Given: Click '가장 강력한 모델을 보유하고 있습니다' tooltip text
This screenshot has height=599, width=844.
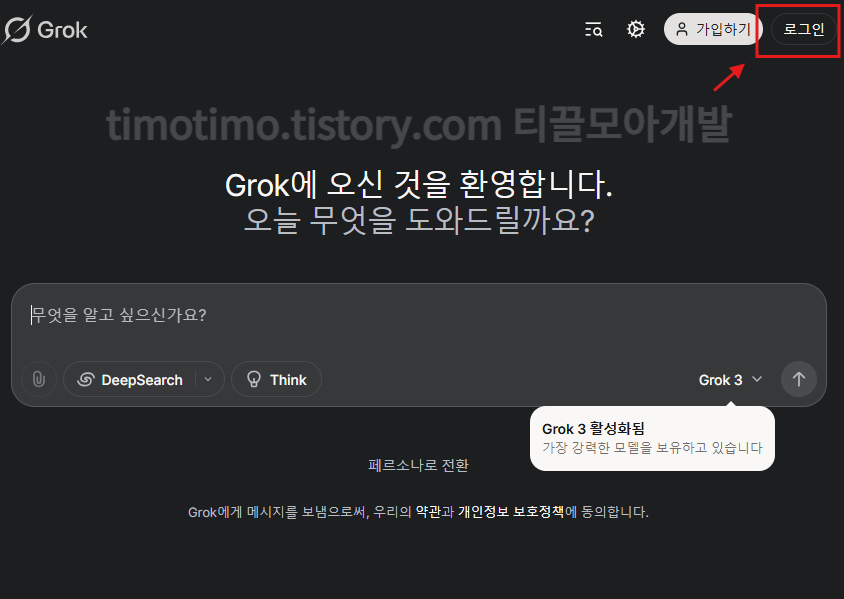Looking at the screenshot, I should pos(652,448).
